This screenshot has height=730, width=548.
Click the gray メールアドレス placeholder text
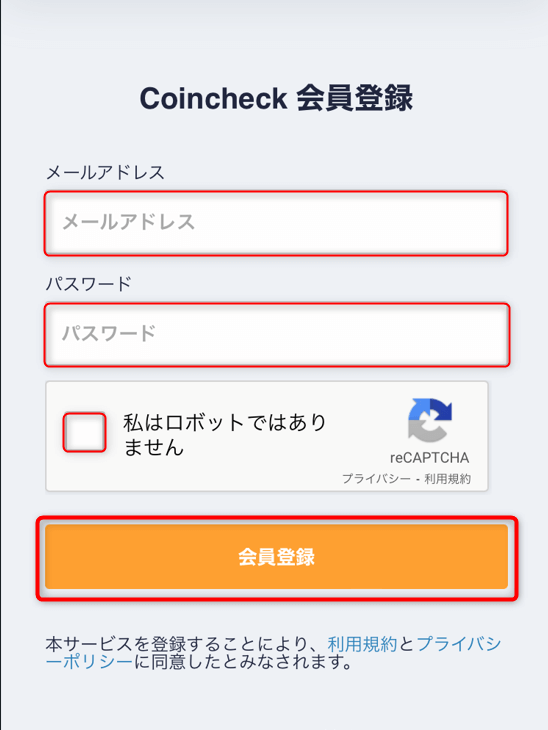coord(129,222)
